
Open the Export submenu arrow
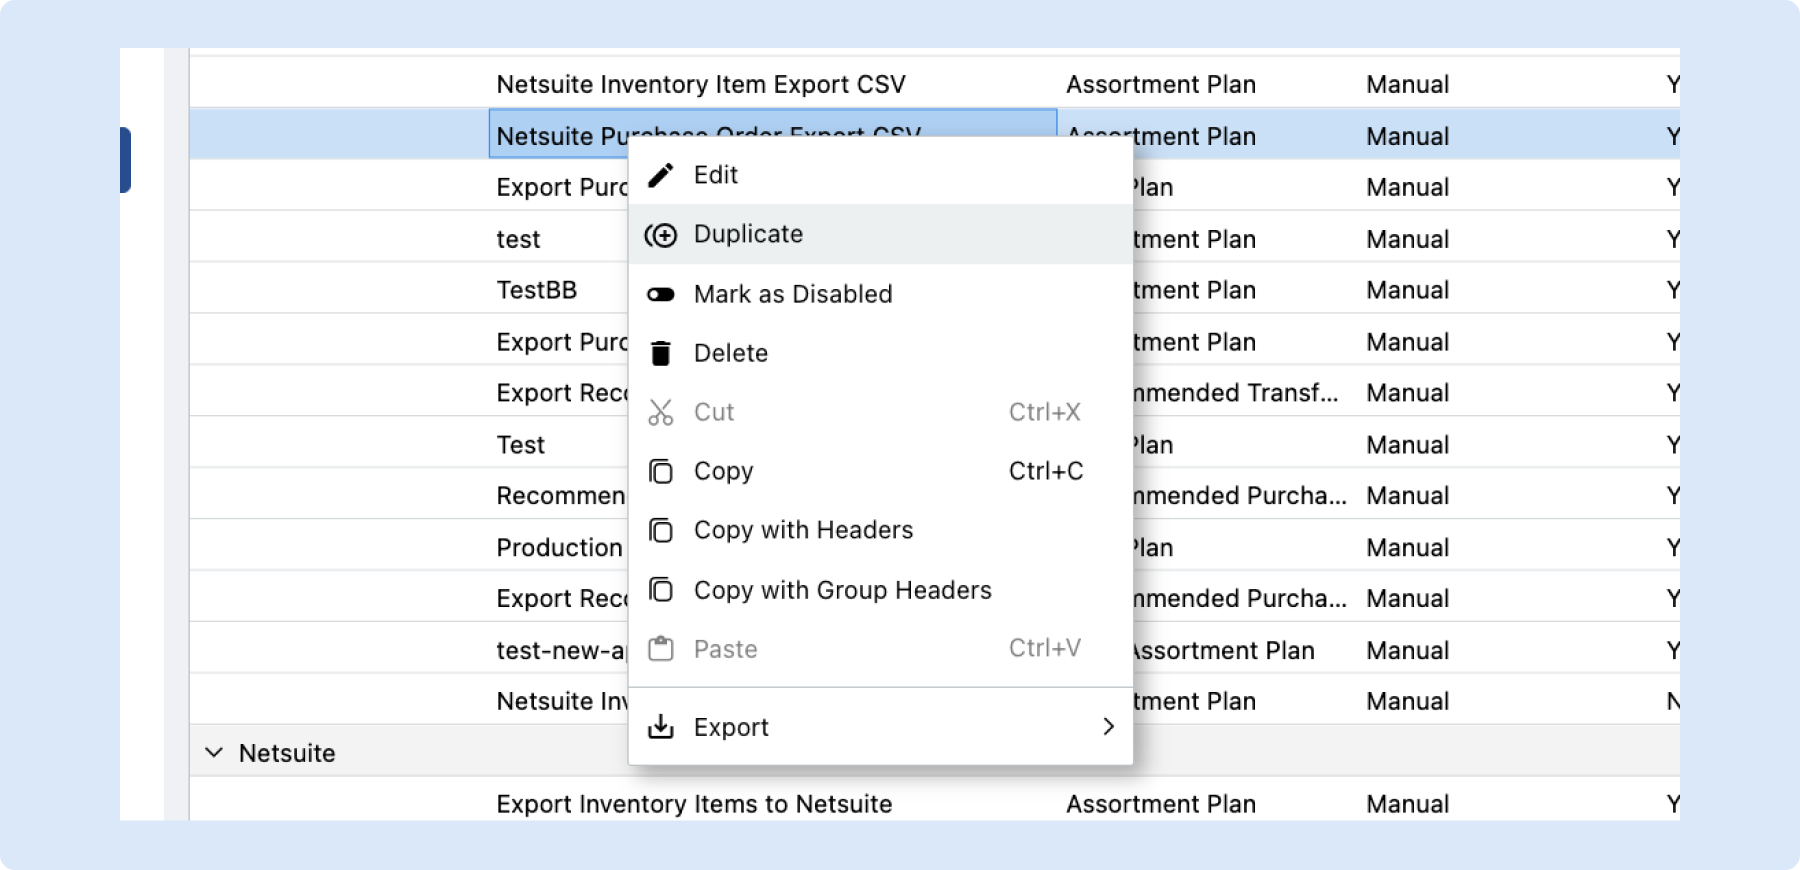click(1107, 727)
